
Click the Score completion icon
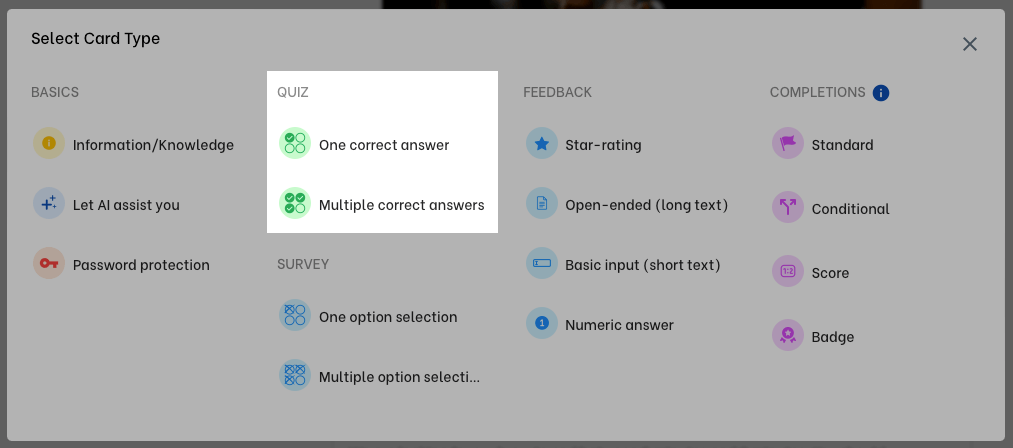tap(788, 272)
